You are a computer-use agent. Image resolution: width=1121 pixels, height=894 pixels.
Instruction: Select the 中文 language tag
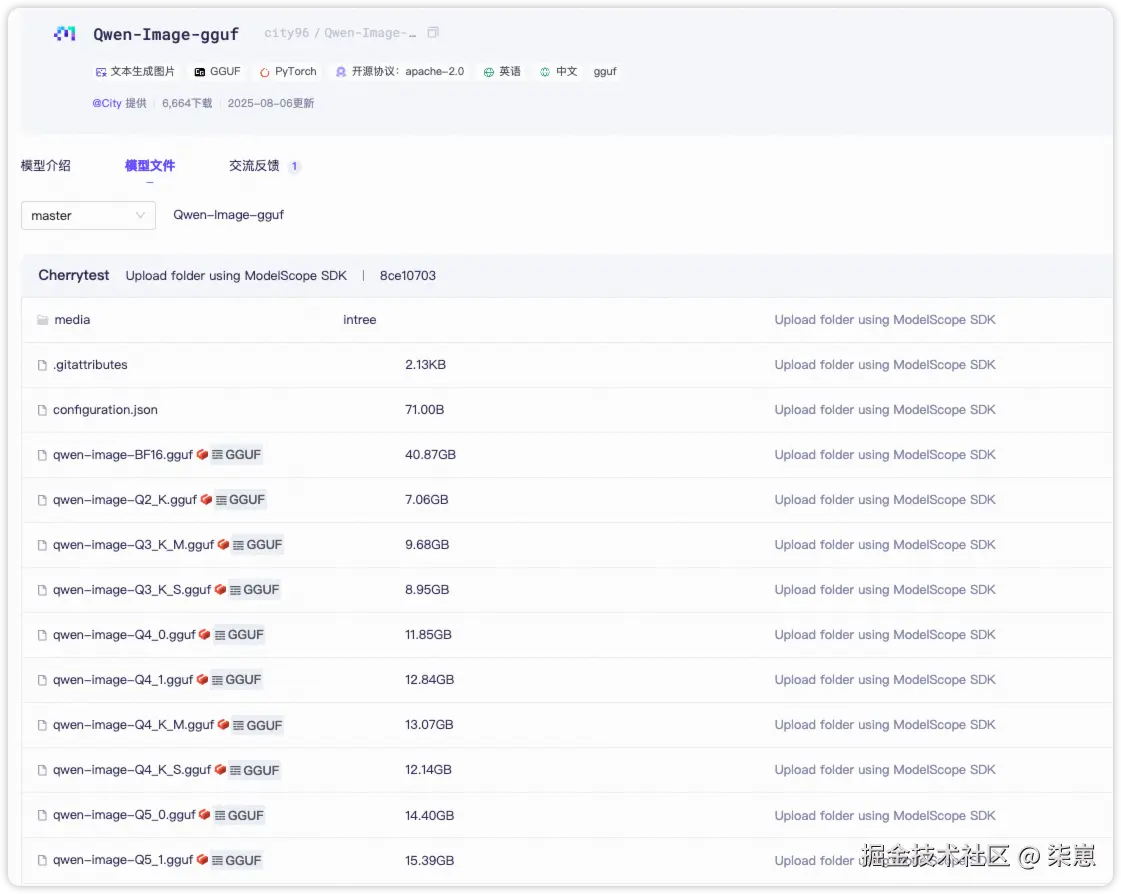(x=558, y=72)
